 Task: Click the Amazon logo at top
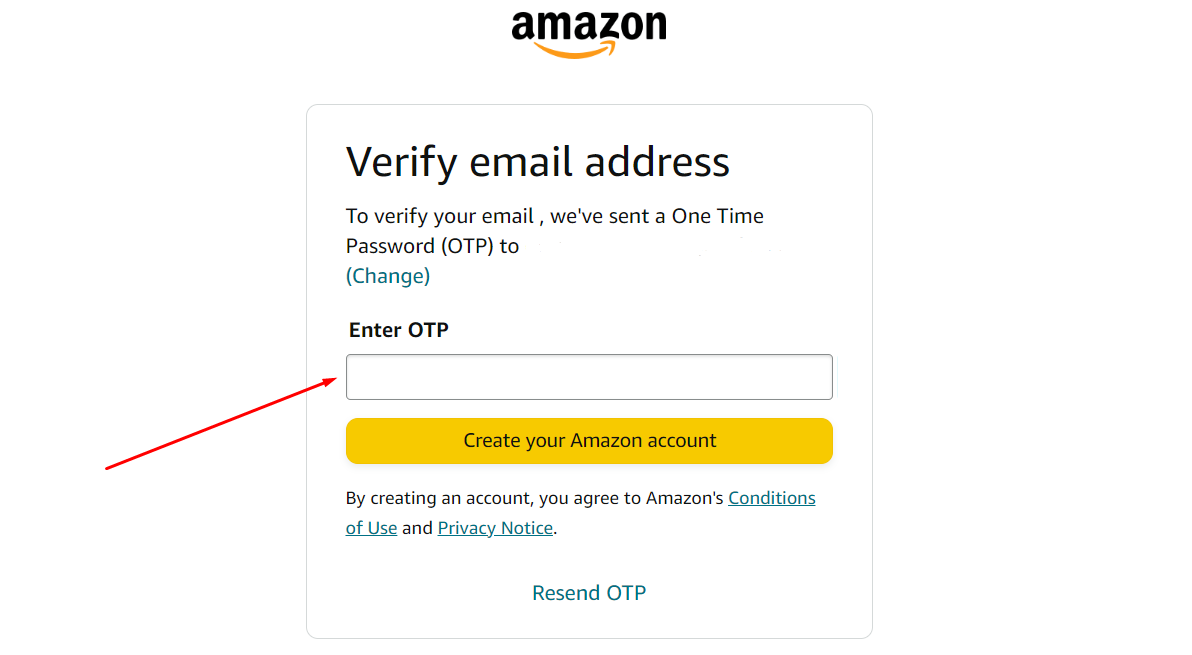click(589, 34)
